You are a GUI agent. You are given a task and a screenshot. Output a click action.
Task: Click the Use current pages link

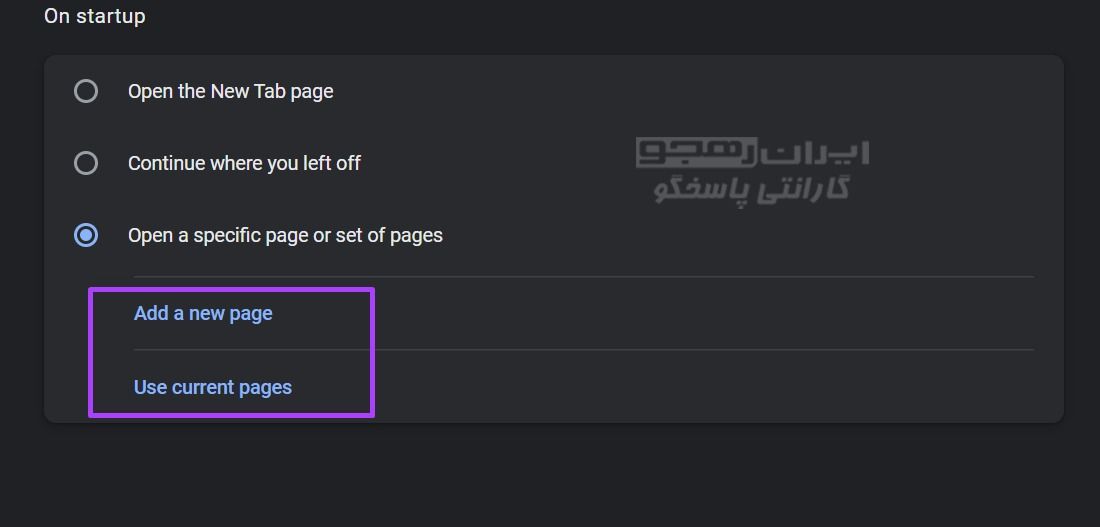click(213, 387)
